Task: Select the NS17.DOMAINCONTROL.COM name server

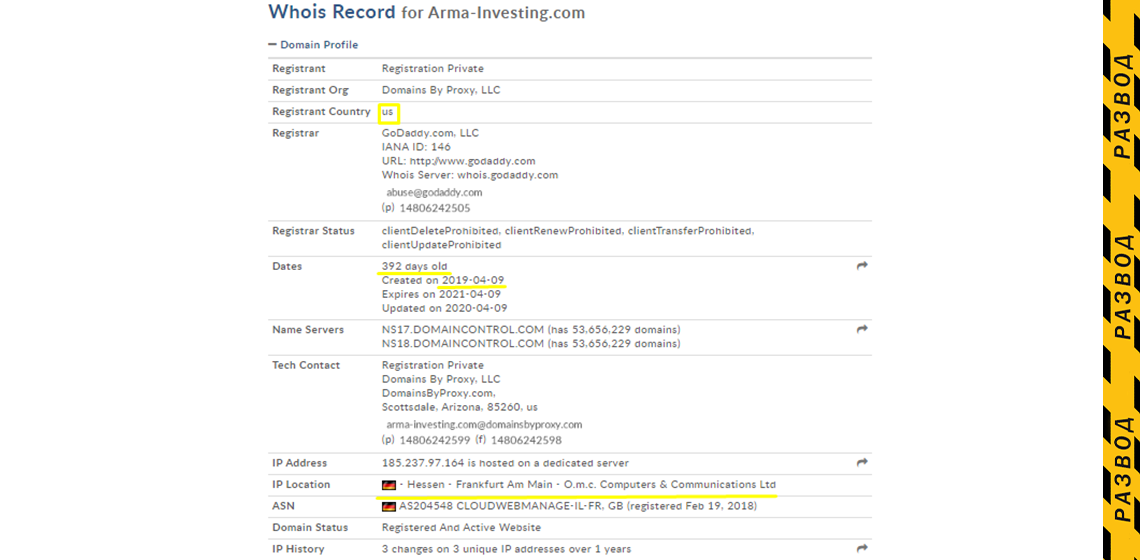Action: [x=462, y=330]
